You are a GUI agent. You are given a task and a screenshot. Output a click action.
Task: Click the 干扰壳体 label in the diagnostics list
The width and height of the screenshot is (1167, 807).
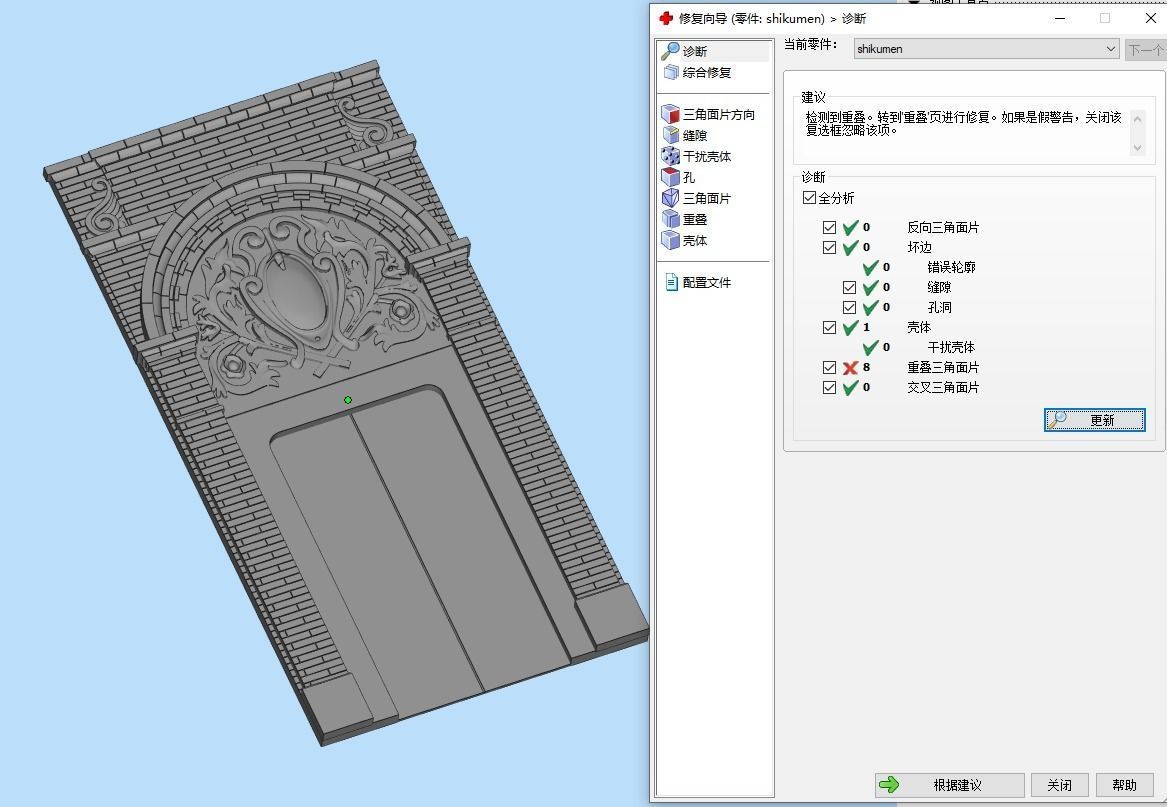click(951, 348)
